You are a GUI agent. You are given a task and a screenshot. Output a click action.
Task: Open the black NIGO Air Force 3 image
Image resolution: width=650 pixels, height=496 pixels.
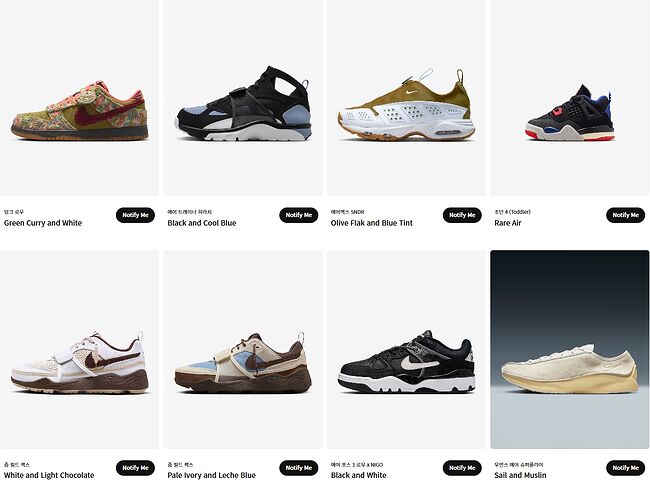pyautogui.click(x=406, y=349)
